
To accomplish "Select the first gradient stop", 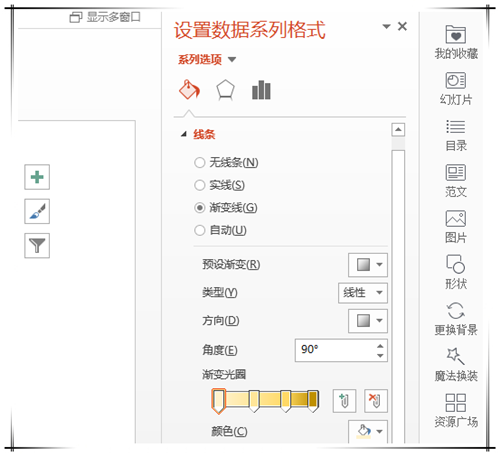I will click(218, 401).
